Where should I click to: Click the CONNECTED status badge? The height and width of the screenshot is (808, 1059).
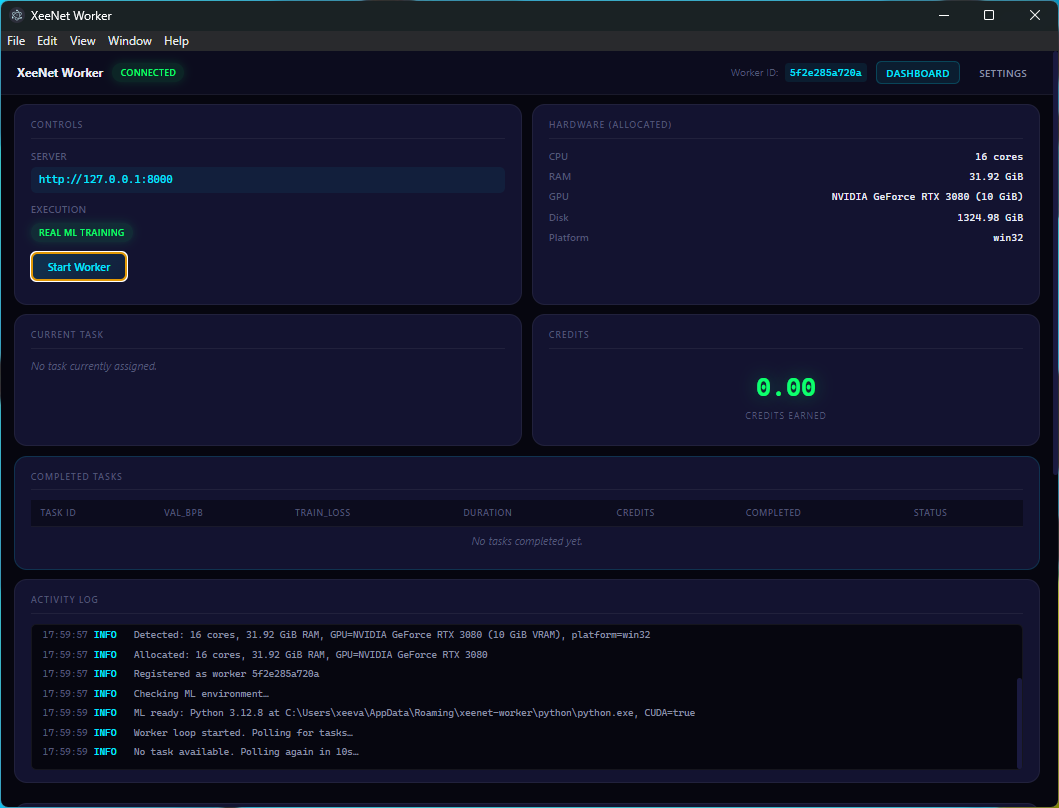(148, 72)
